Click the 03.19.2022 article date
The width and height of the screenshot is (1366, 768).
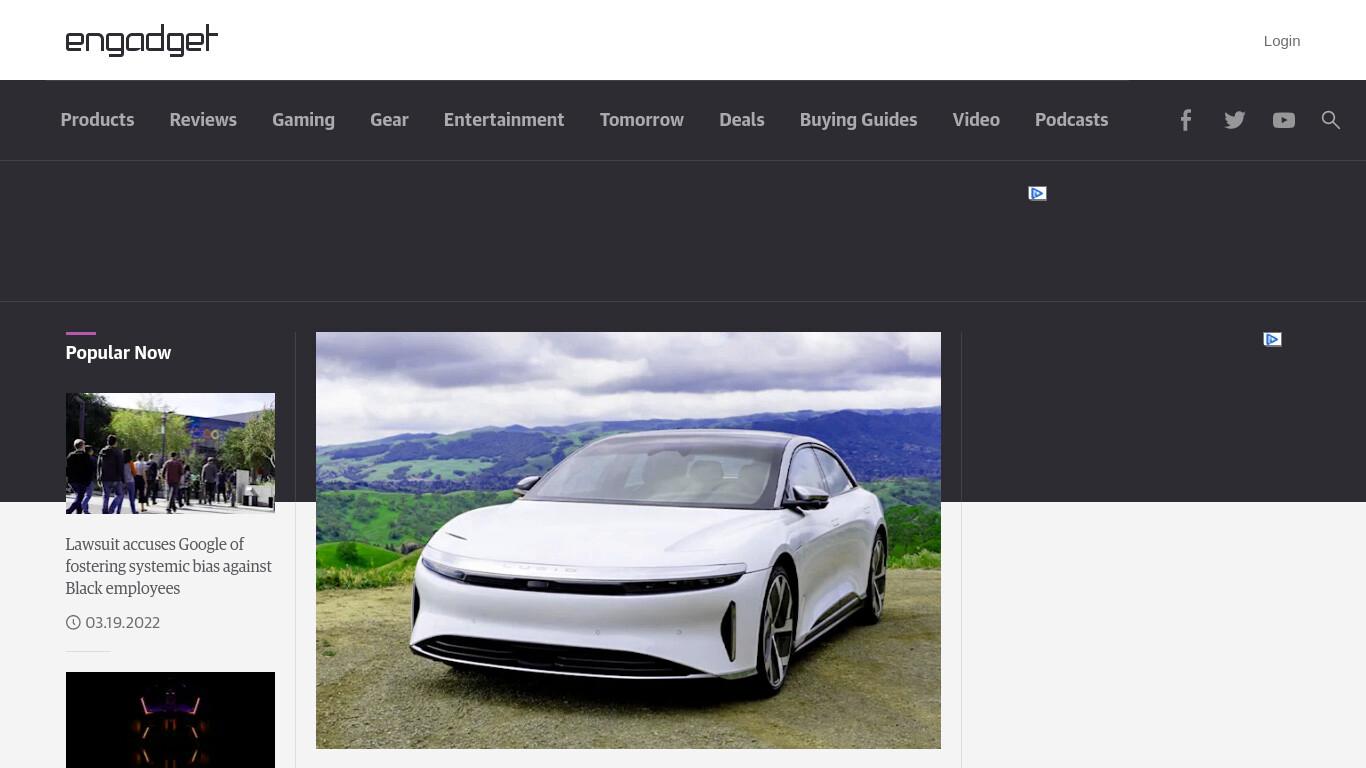coord(122,622)
